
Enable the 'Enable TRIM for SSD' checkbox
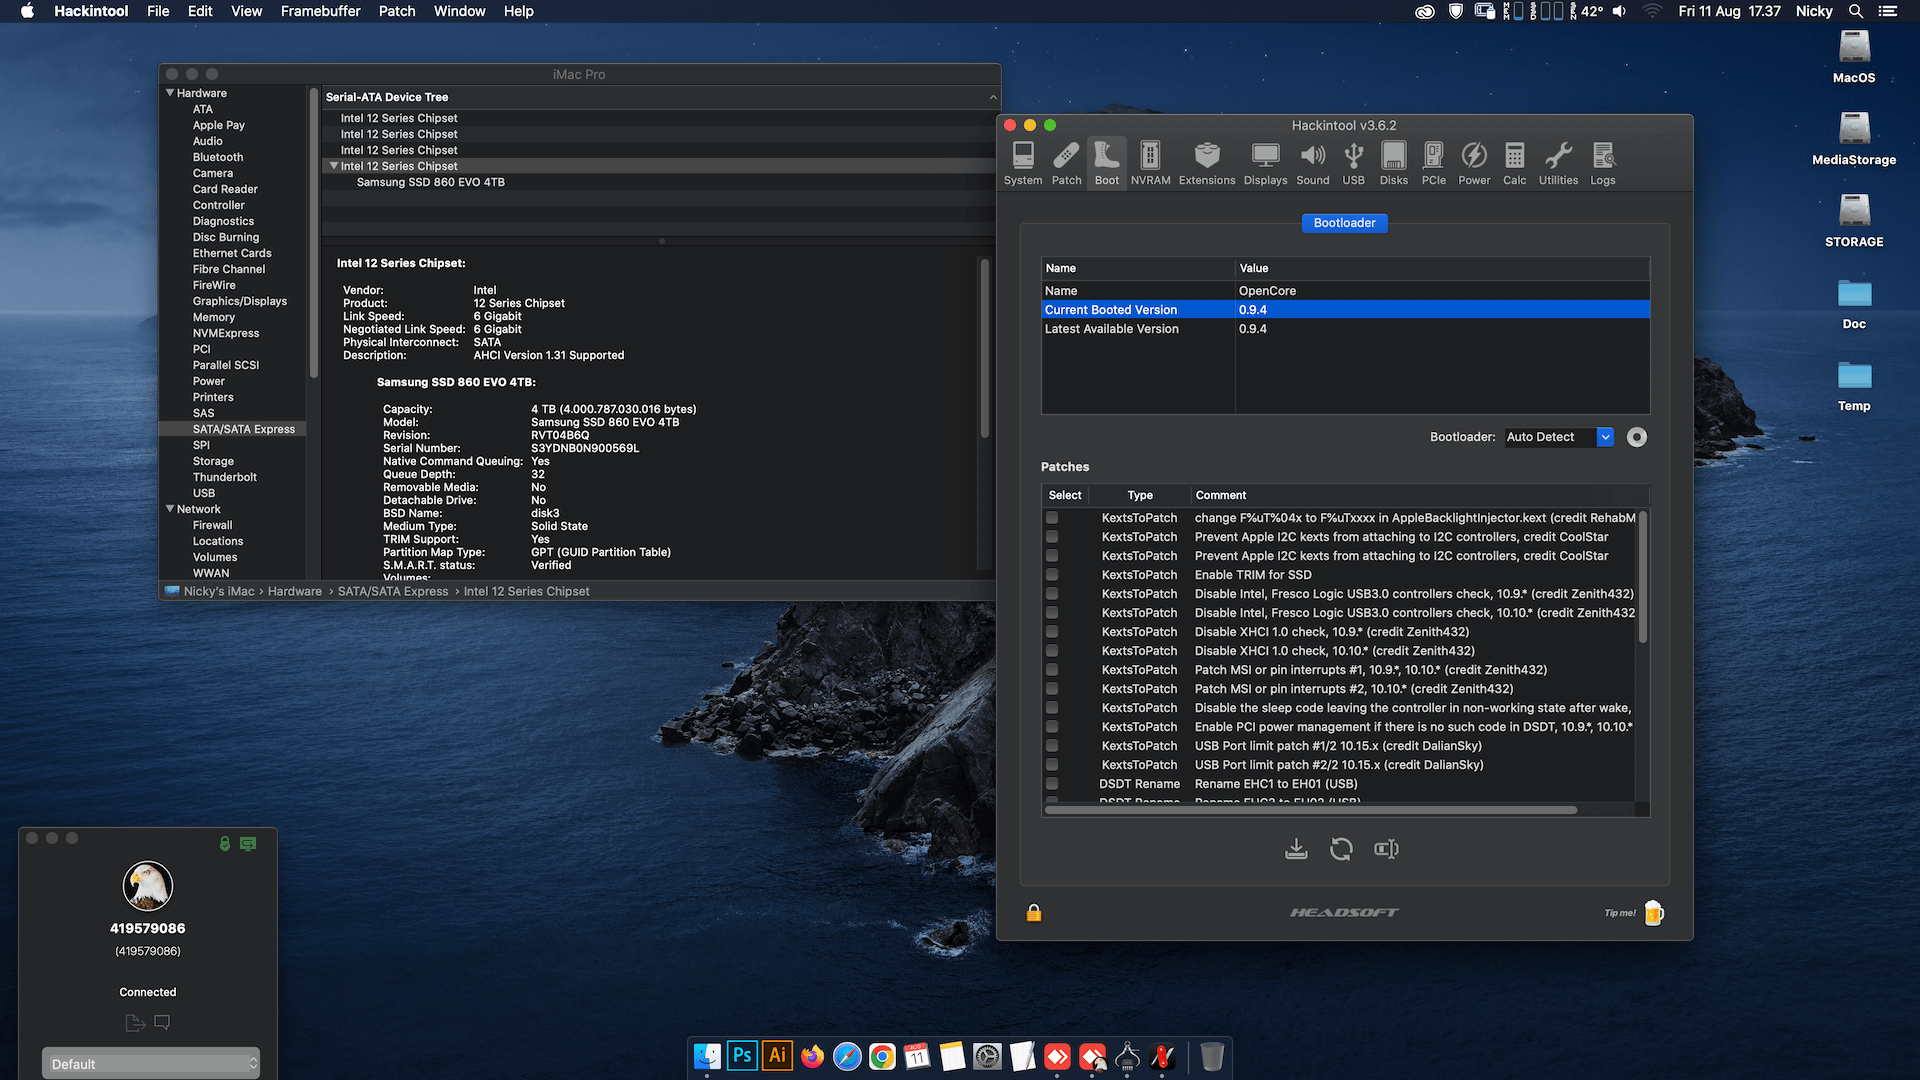coord(1052,575)
